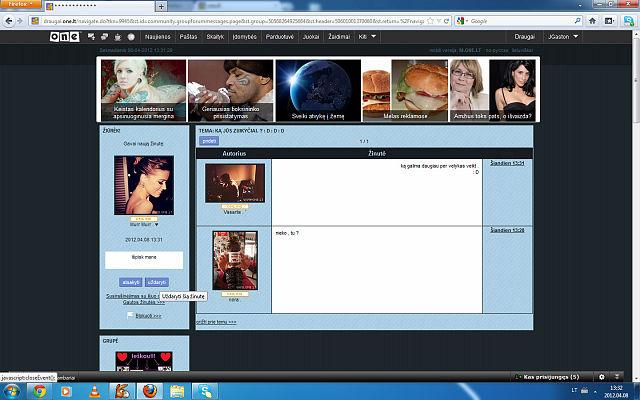Click the timestamp link on second message
Screen dimensions: 640x400
(x=507, y=230)
